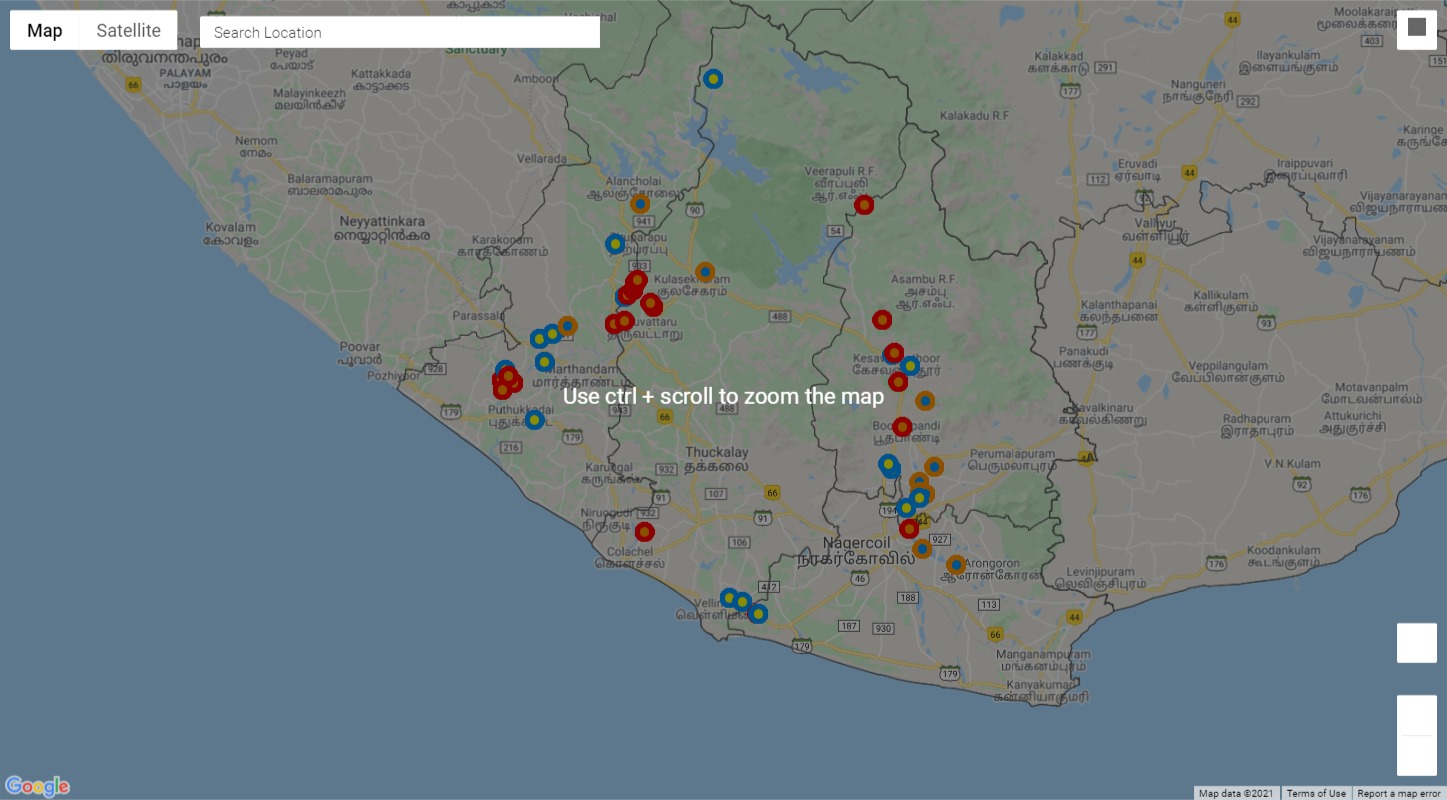Screen dimensions: 1447x800
Task: Click the Report a map error link
Action: (1398, 793)
